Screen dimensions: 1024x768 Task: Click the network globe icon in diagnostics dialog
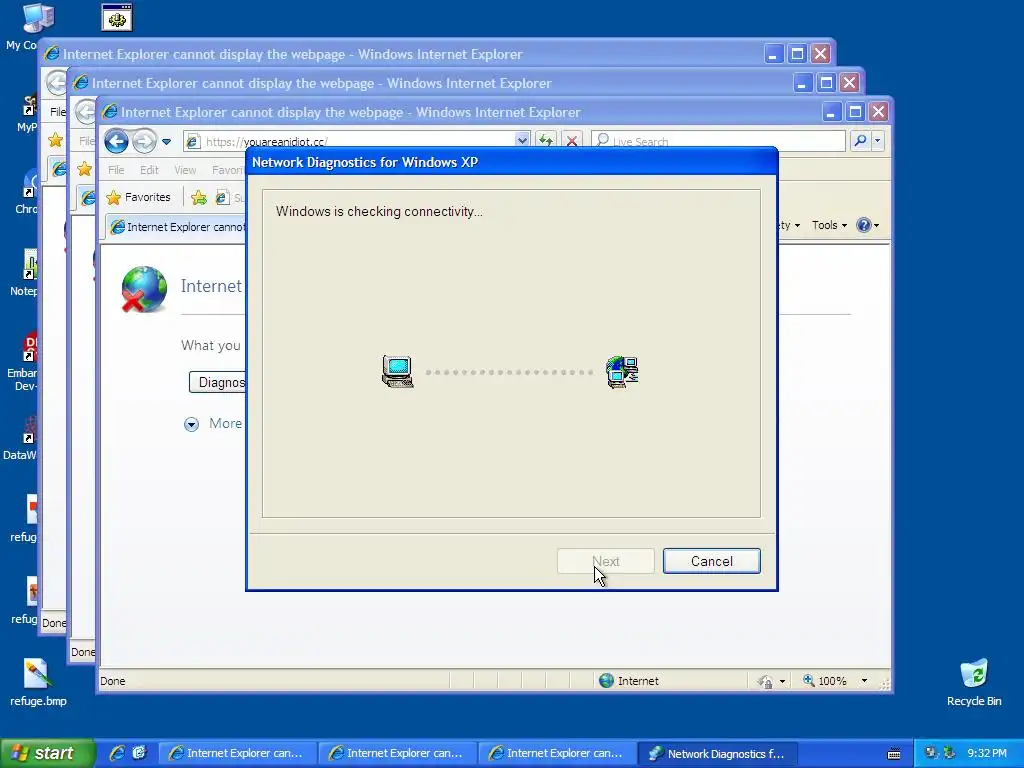coord(622,372)
